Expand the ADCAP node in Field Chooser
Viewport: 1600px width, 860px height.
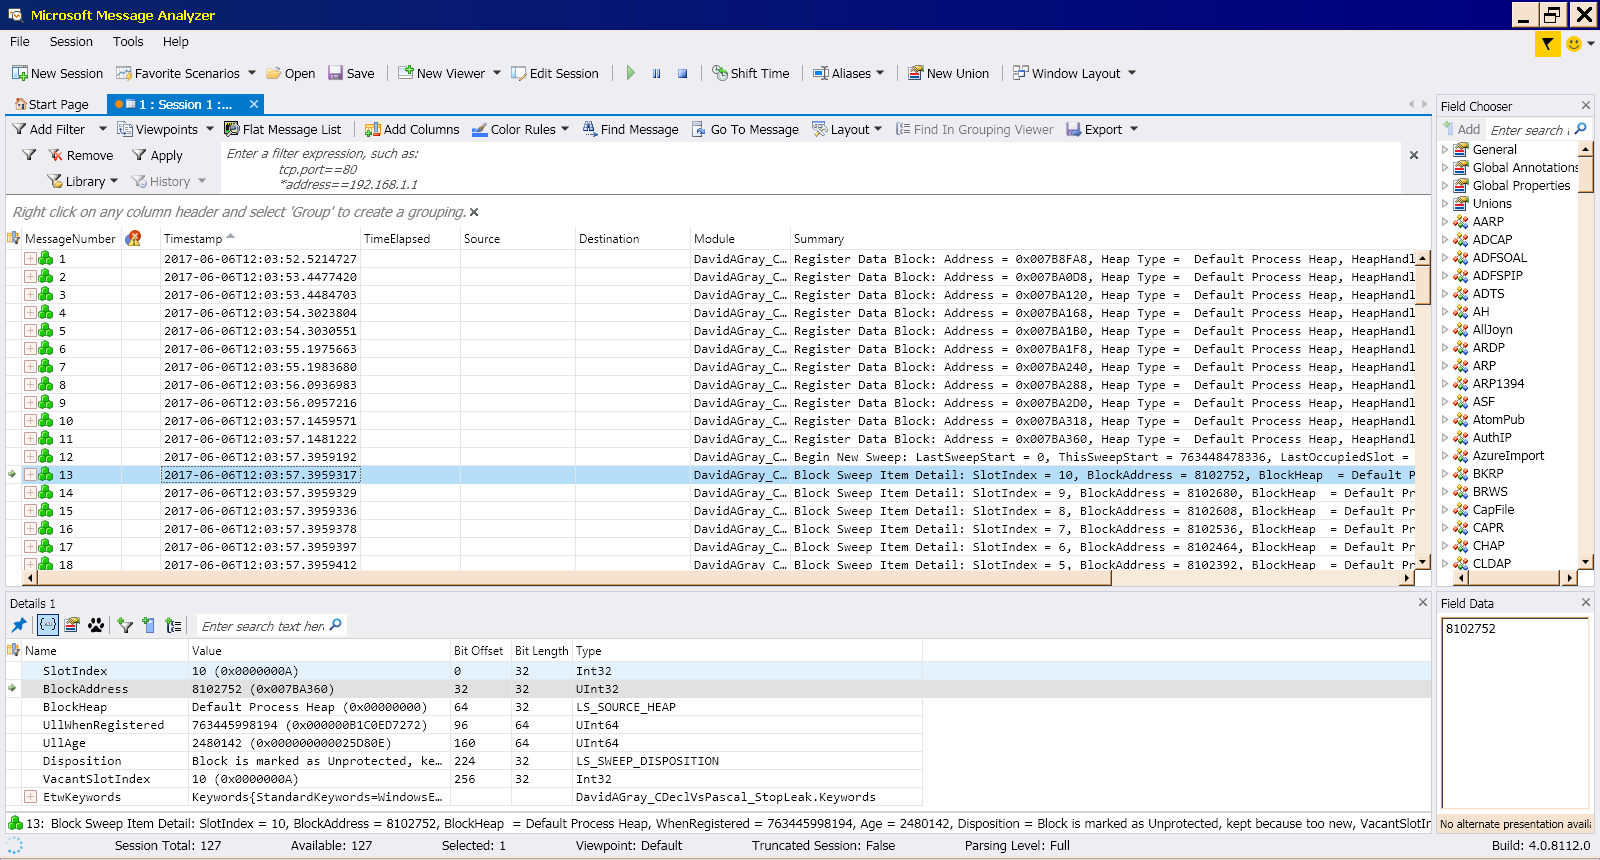1445,240
